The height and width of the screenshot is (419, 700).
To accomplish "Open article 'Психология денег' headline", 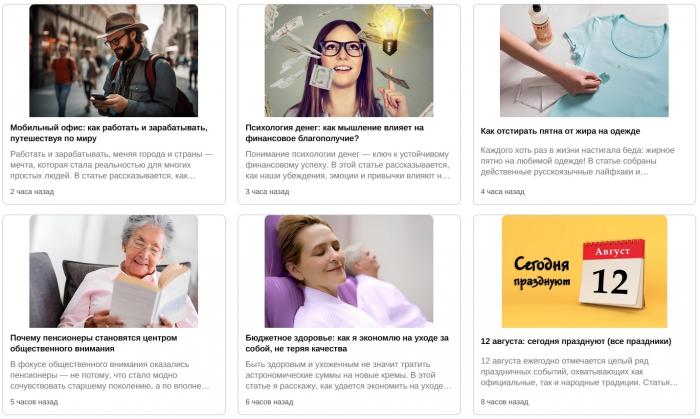I will point(334,133).
